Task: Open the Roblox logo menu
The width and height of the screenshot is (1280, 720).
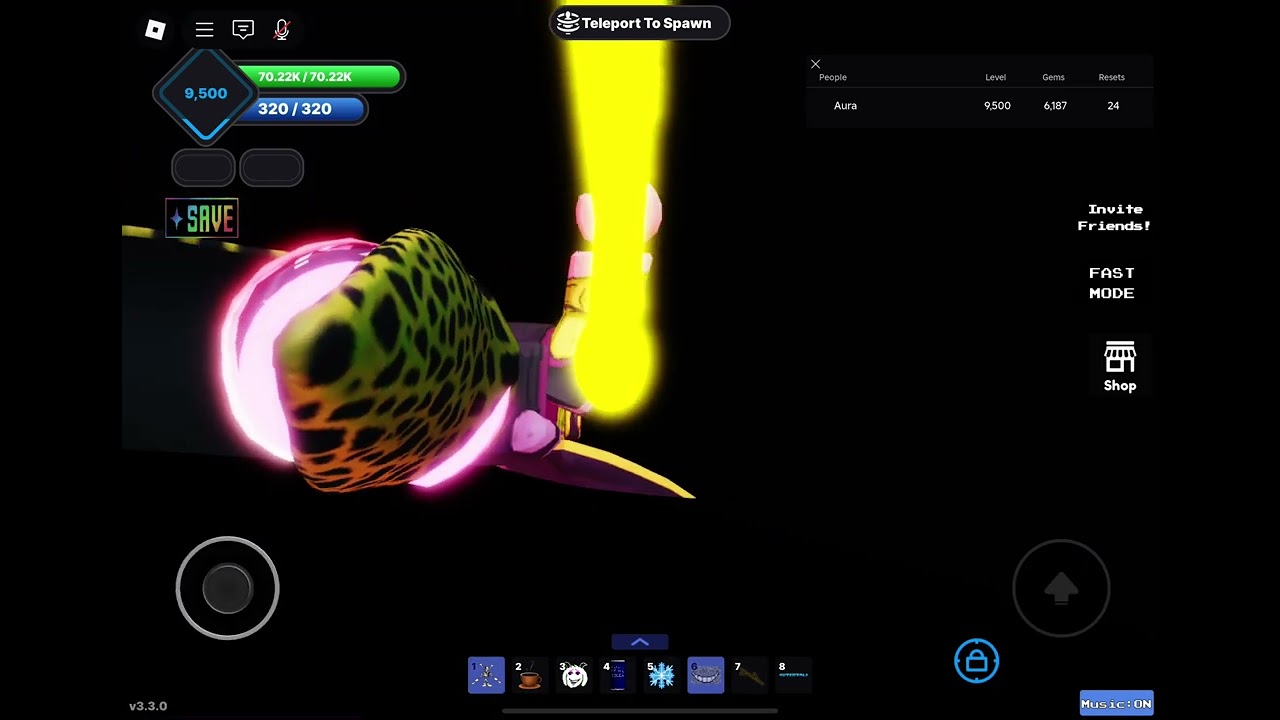Action: click(x=155, y=30)
